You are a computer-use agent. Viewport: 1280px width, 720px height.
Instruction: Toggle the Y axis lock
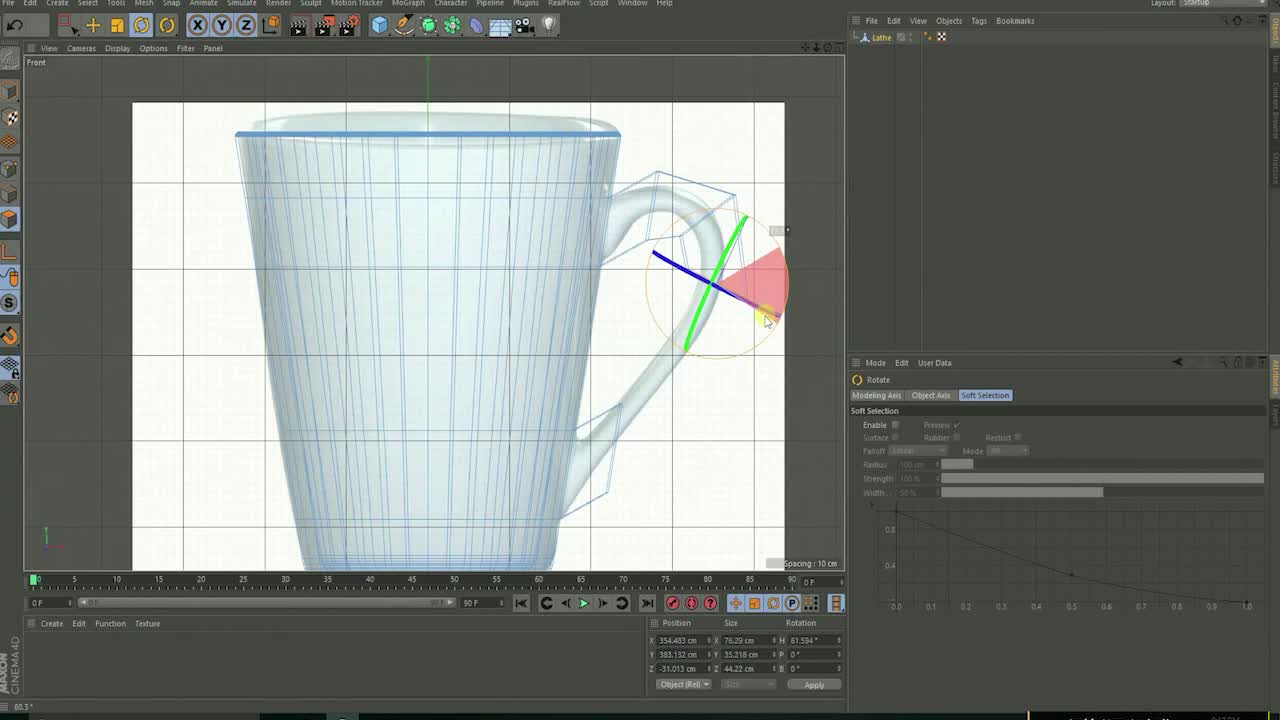coord(221,25)
